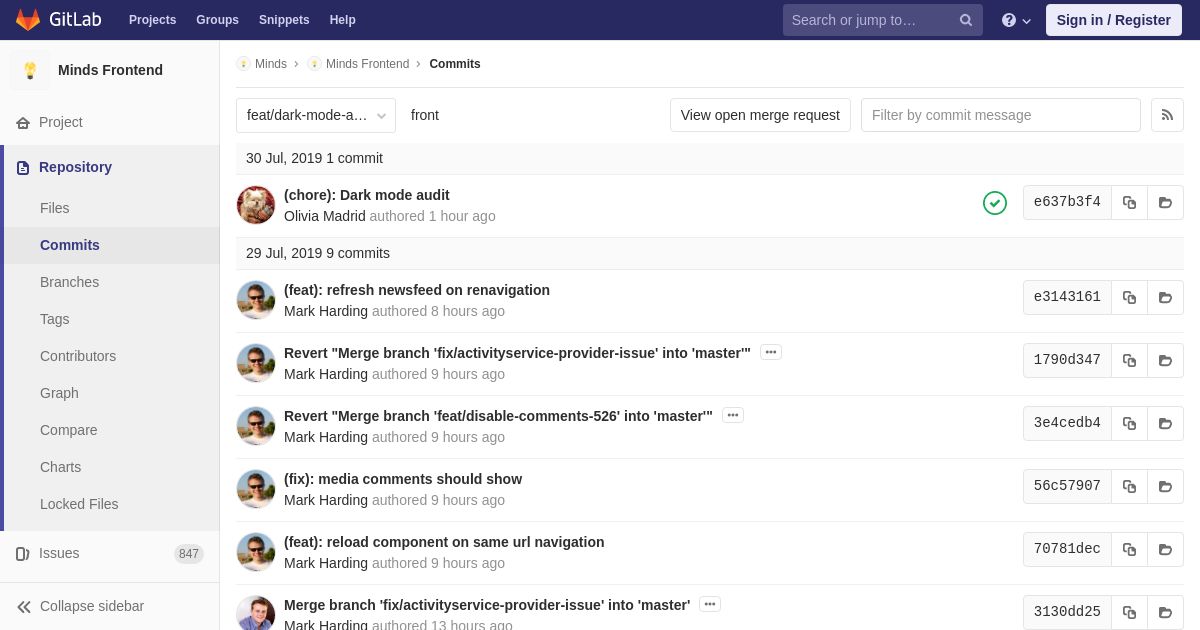Image resolution: width=1200 pixels, height=630 pixels.
Task: Open the commits RSS feed icon
Action: pyautogui.click(x=1167, y=115)
